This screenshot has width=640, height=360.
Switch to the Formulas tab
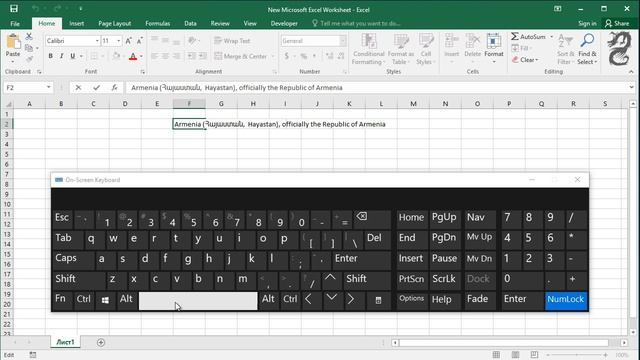(158, 23)
